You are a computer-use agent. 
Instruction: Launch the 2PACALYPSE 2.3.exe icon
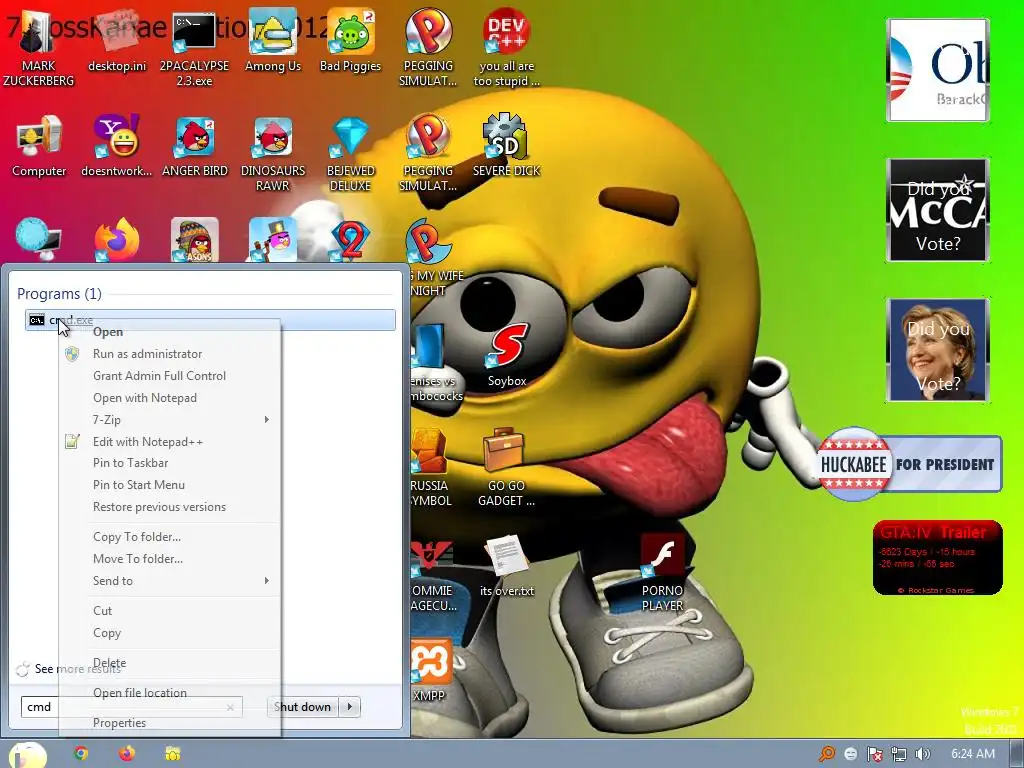194,48
